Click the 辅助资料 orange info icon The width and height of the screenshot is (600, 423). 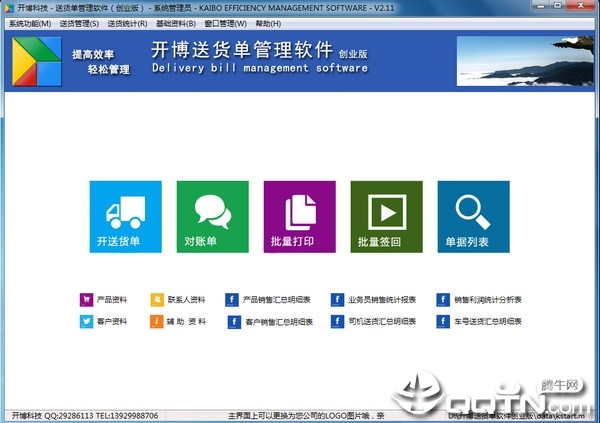pos(157,322)
